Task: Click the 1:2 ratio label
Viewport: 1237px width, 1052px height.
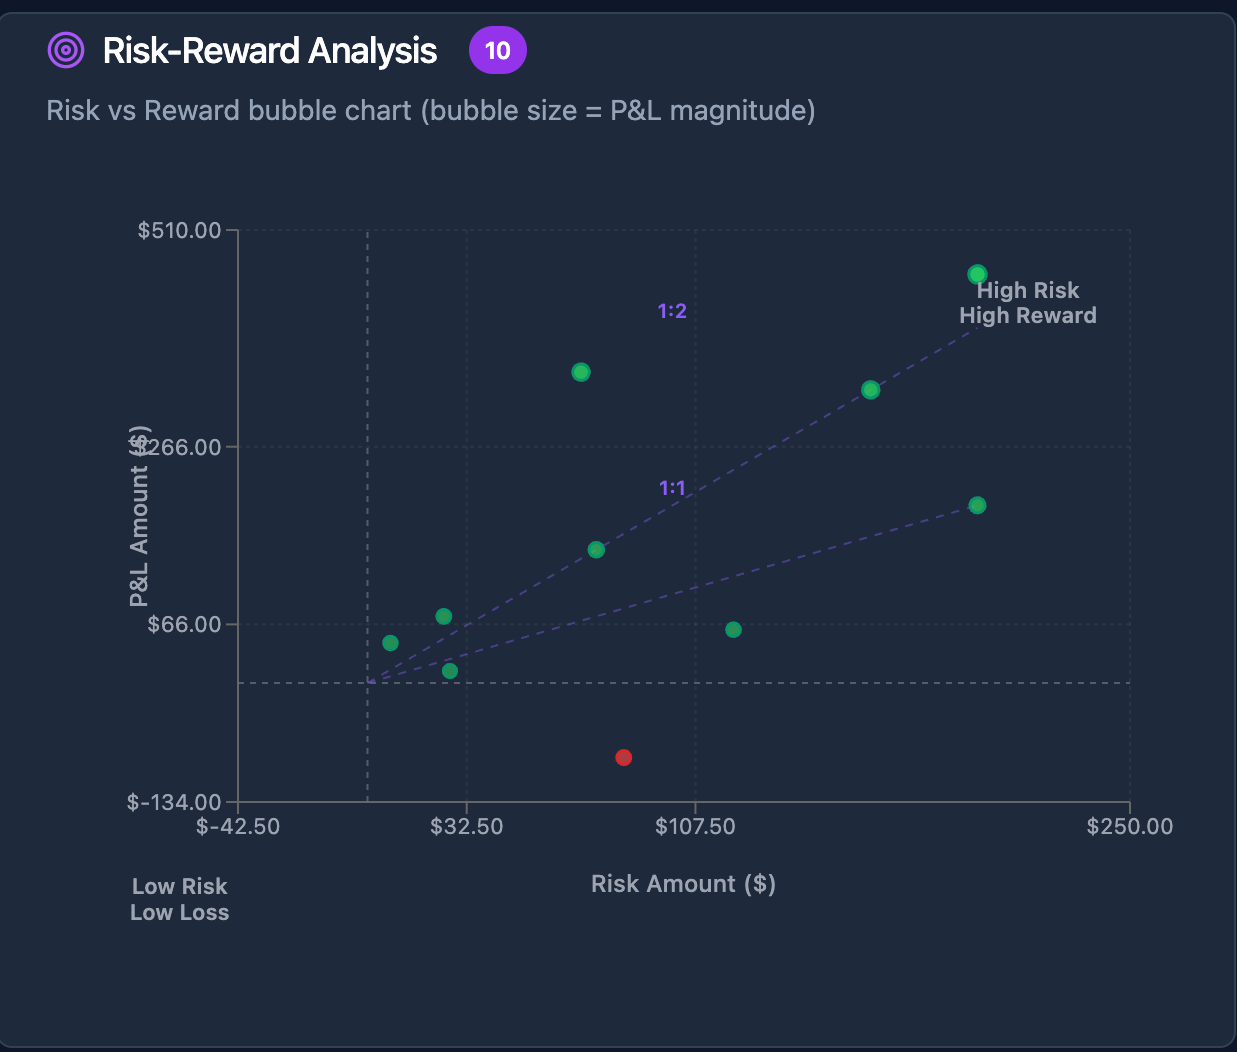Action: [672, 311]
